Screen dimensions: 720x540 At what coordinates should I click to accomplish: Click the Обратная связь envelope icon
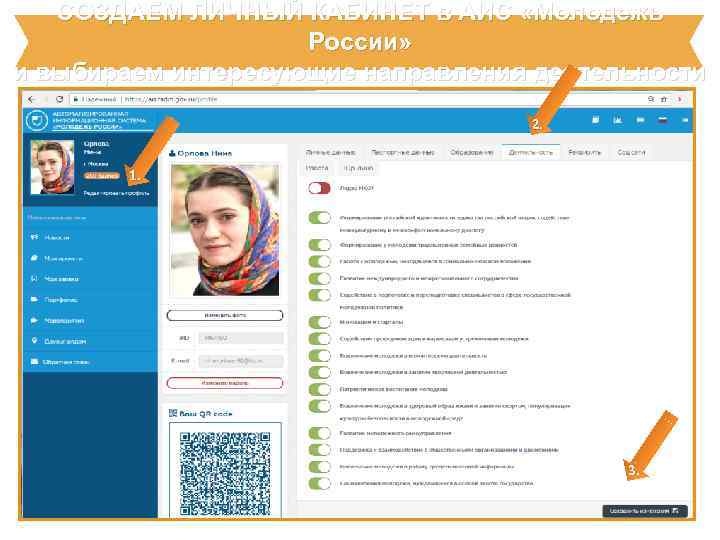coord(34,362)
